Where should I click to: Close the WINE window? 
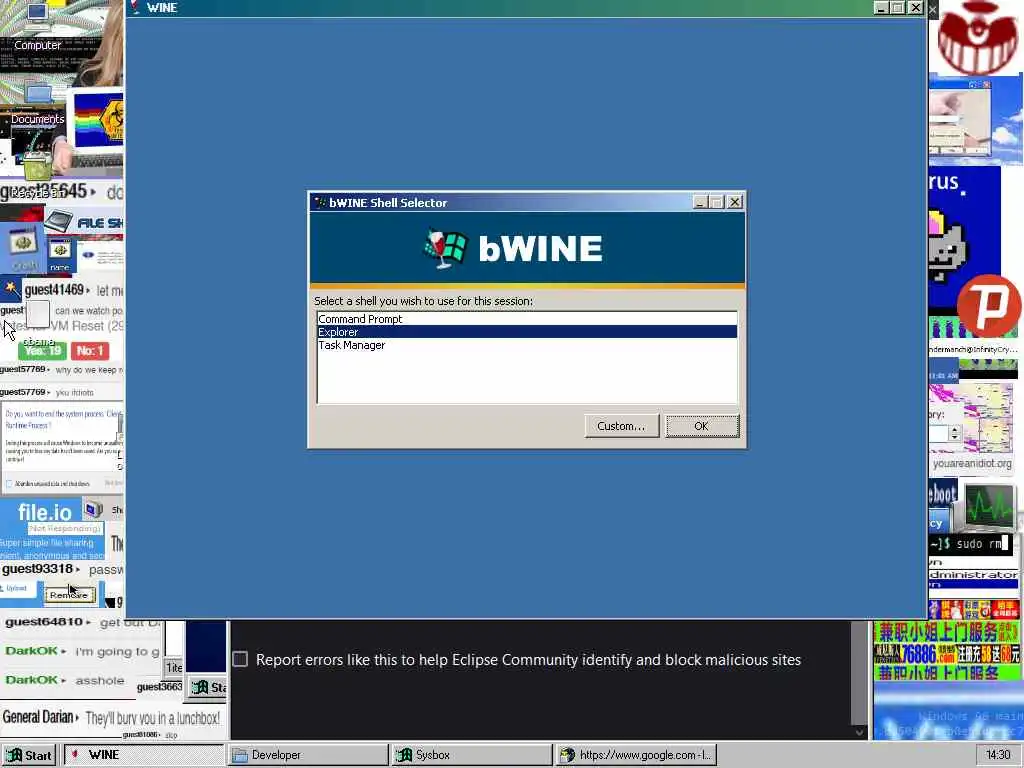(x=916, y=8)
